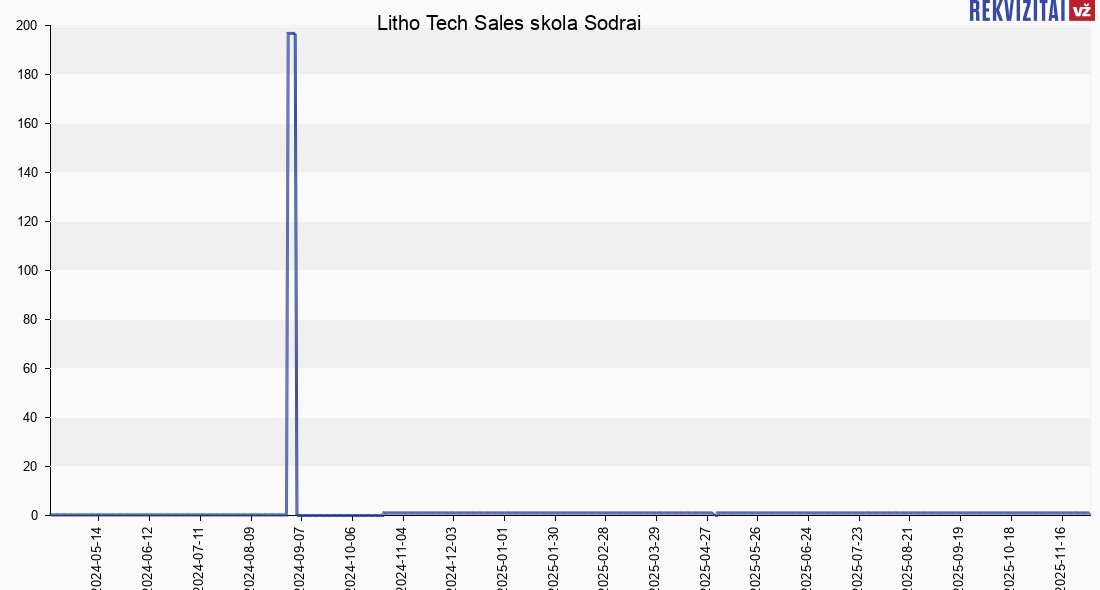Open the Rekvizitai logo link
The width and height of the screenshot is (1100, 590).
(x=1017, y=10)
